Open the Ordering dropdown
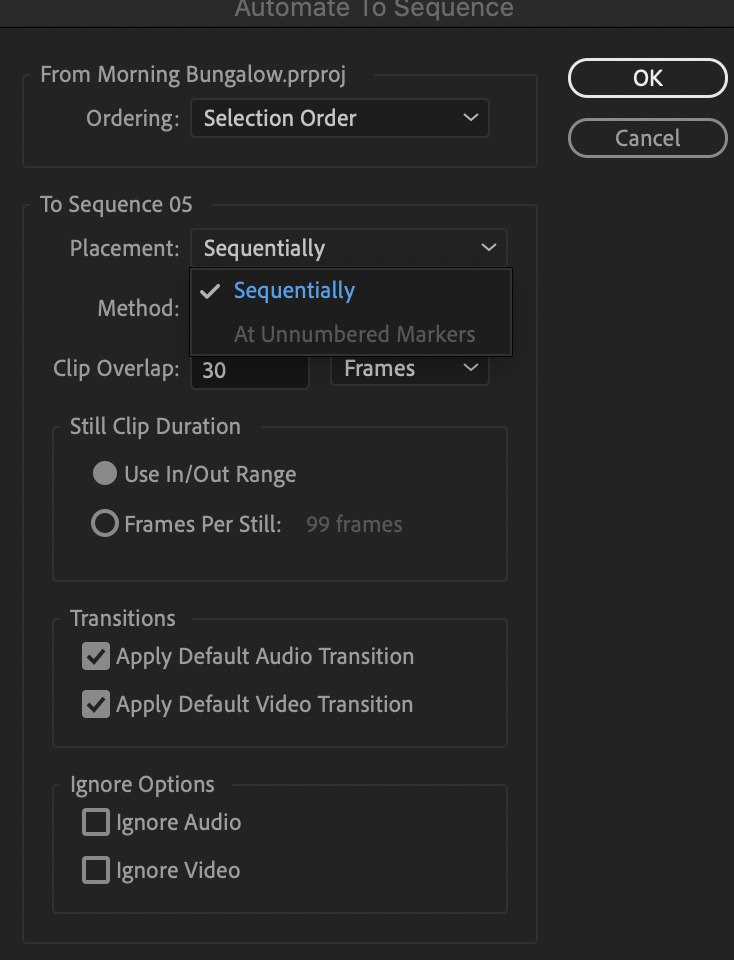Screen dimensions: 734x960 (x=339, y=118)
